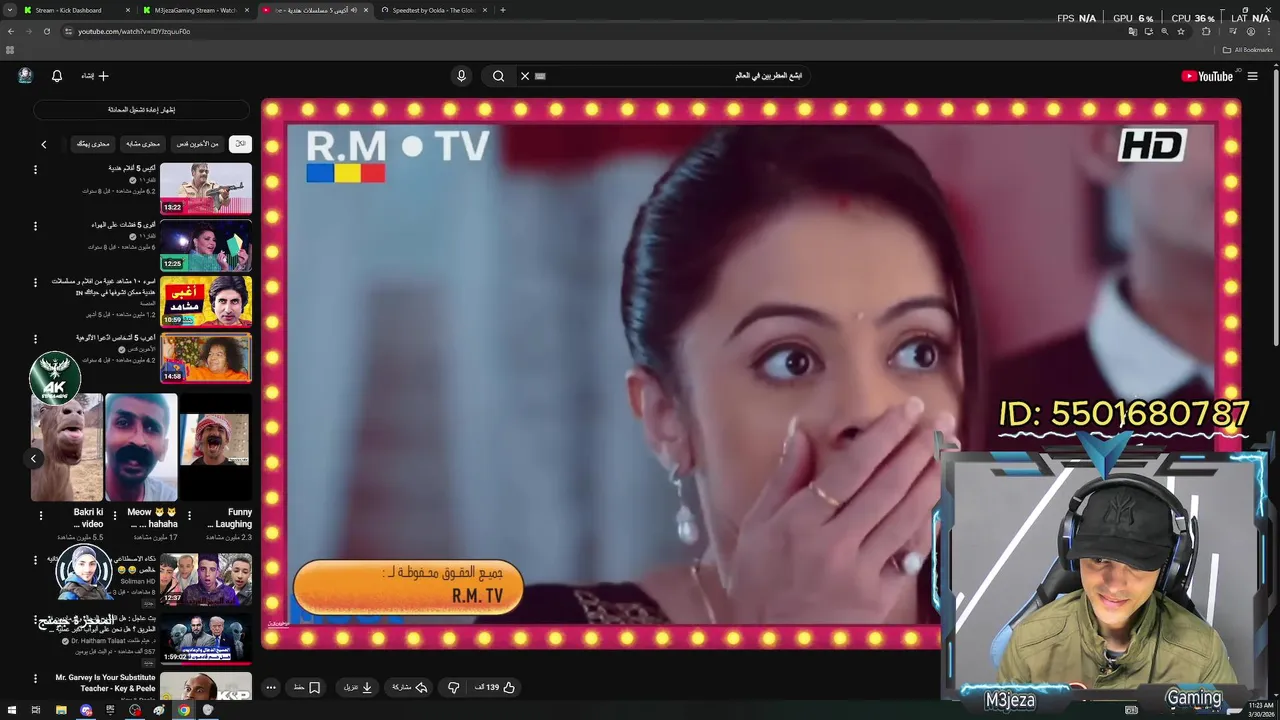Open the 12:37 Soliman HD video
This screenshot has height=720, width=1280.
point(206,579)
